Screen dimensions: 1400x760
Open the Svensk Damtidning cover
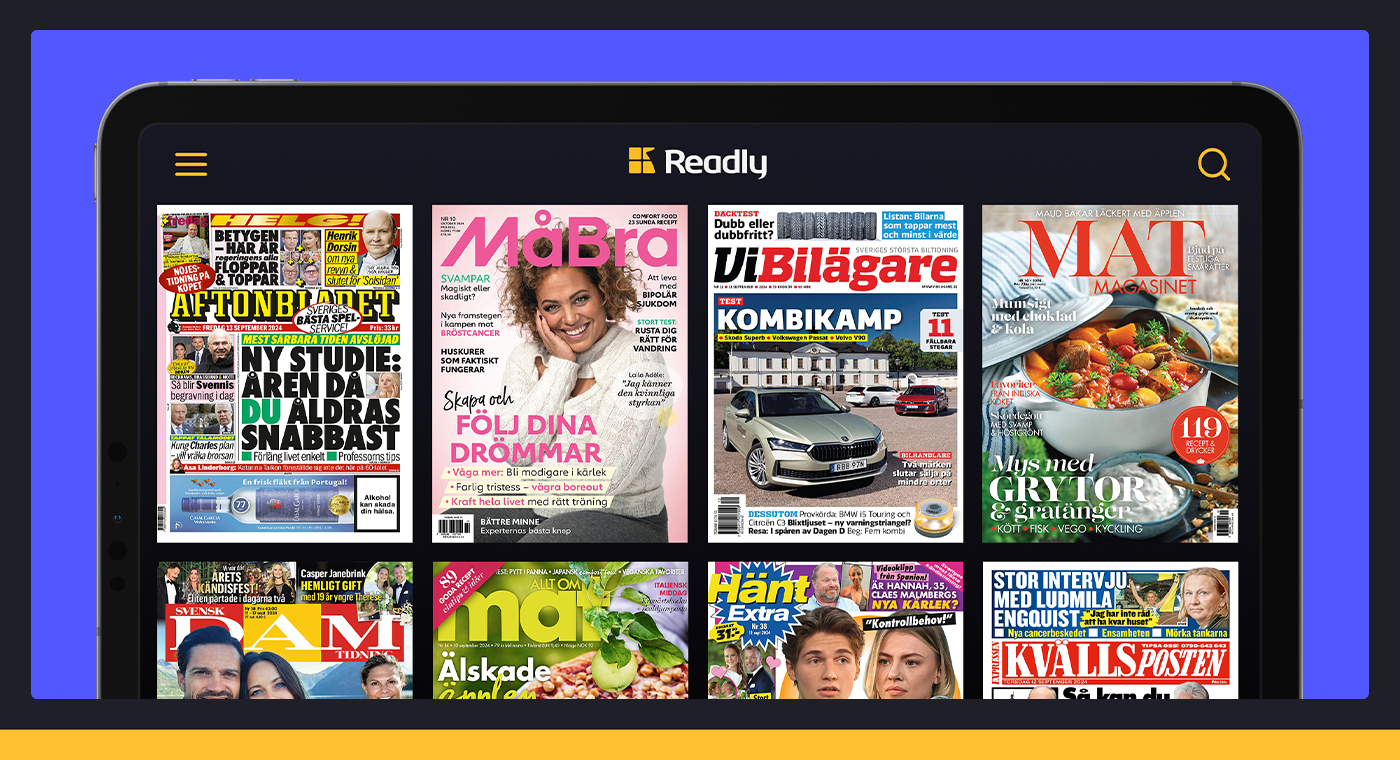285,630
